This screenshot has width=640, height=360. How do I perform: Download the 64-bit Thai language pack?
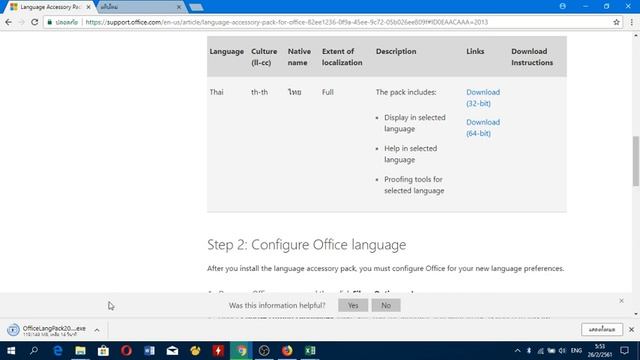click(x=483, y=128)
